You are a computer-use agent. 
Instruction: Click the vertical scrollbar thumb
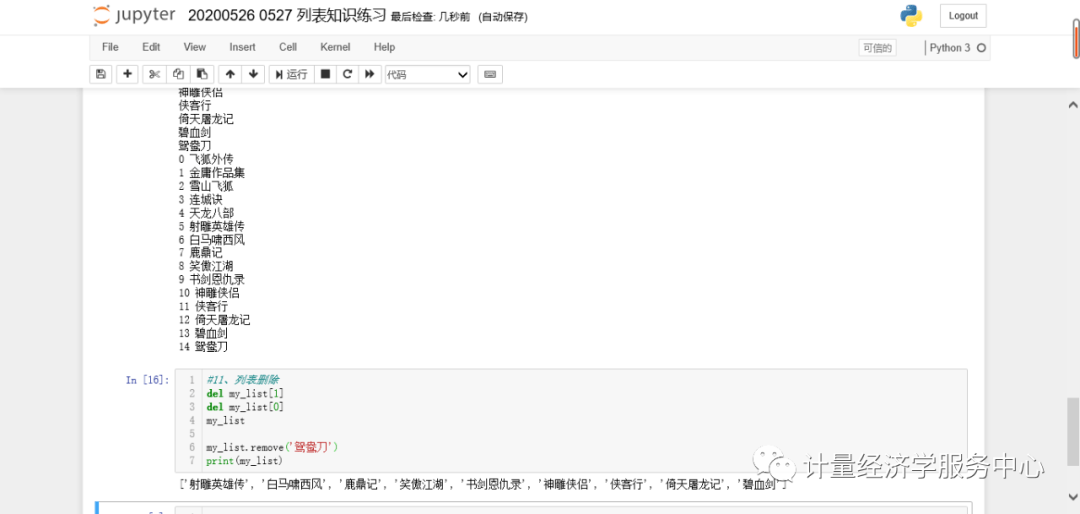(x=1072, y=430)
